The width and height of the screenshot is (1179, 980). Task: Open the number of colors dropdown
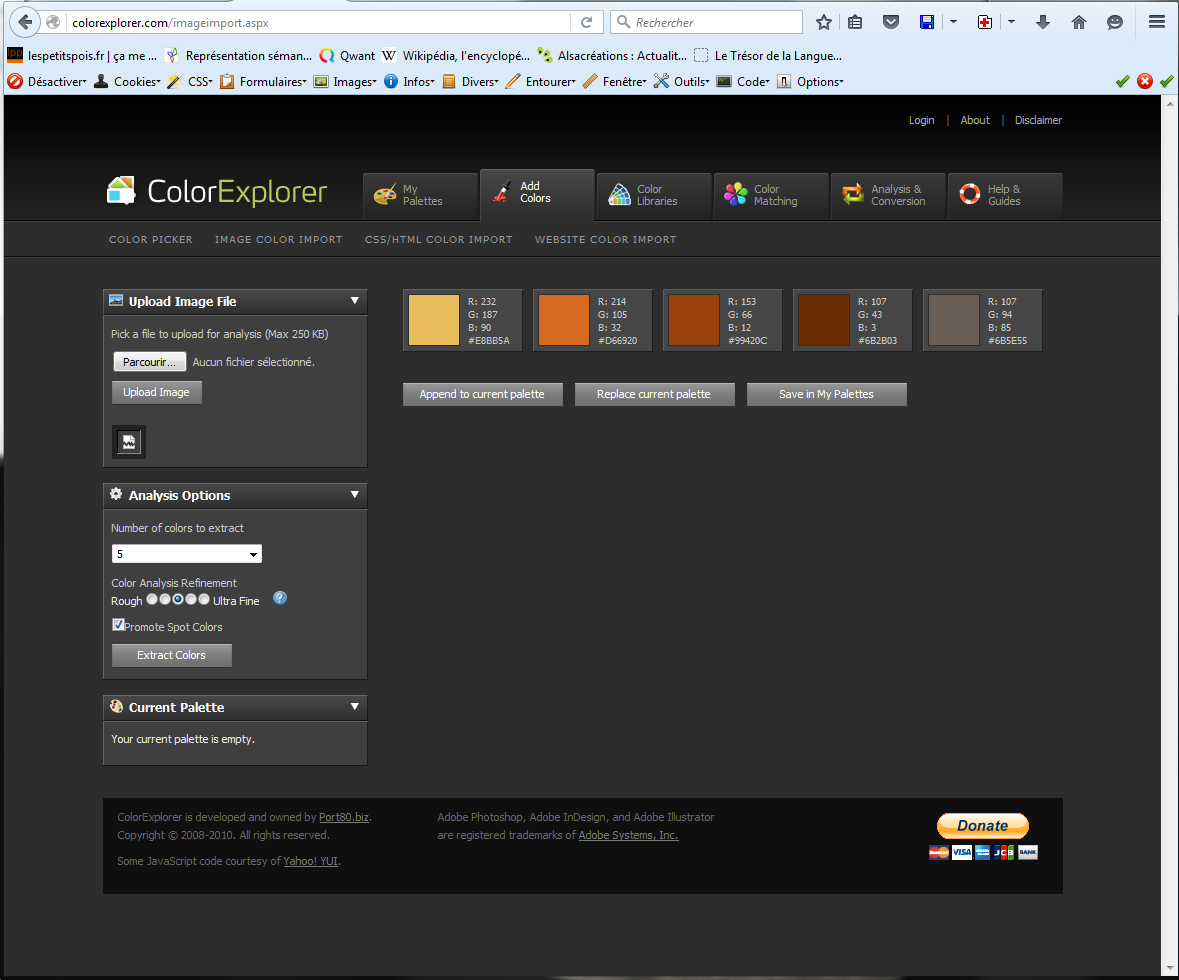pyautogui.click(x=187, y=554)
